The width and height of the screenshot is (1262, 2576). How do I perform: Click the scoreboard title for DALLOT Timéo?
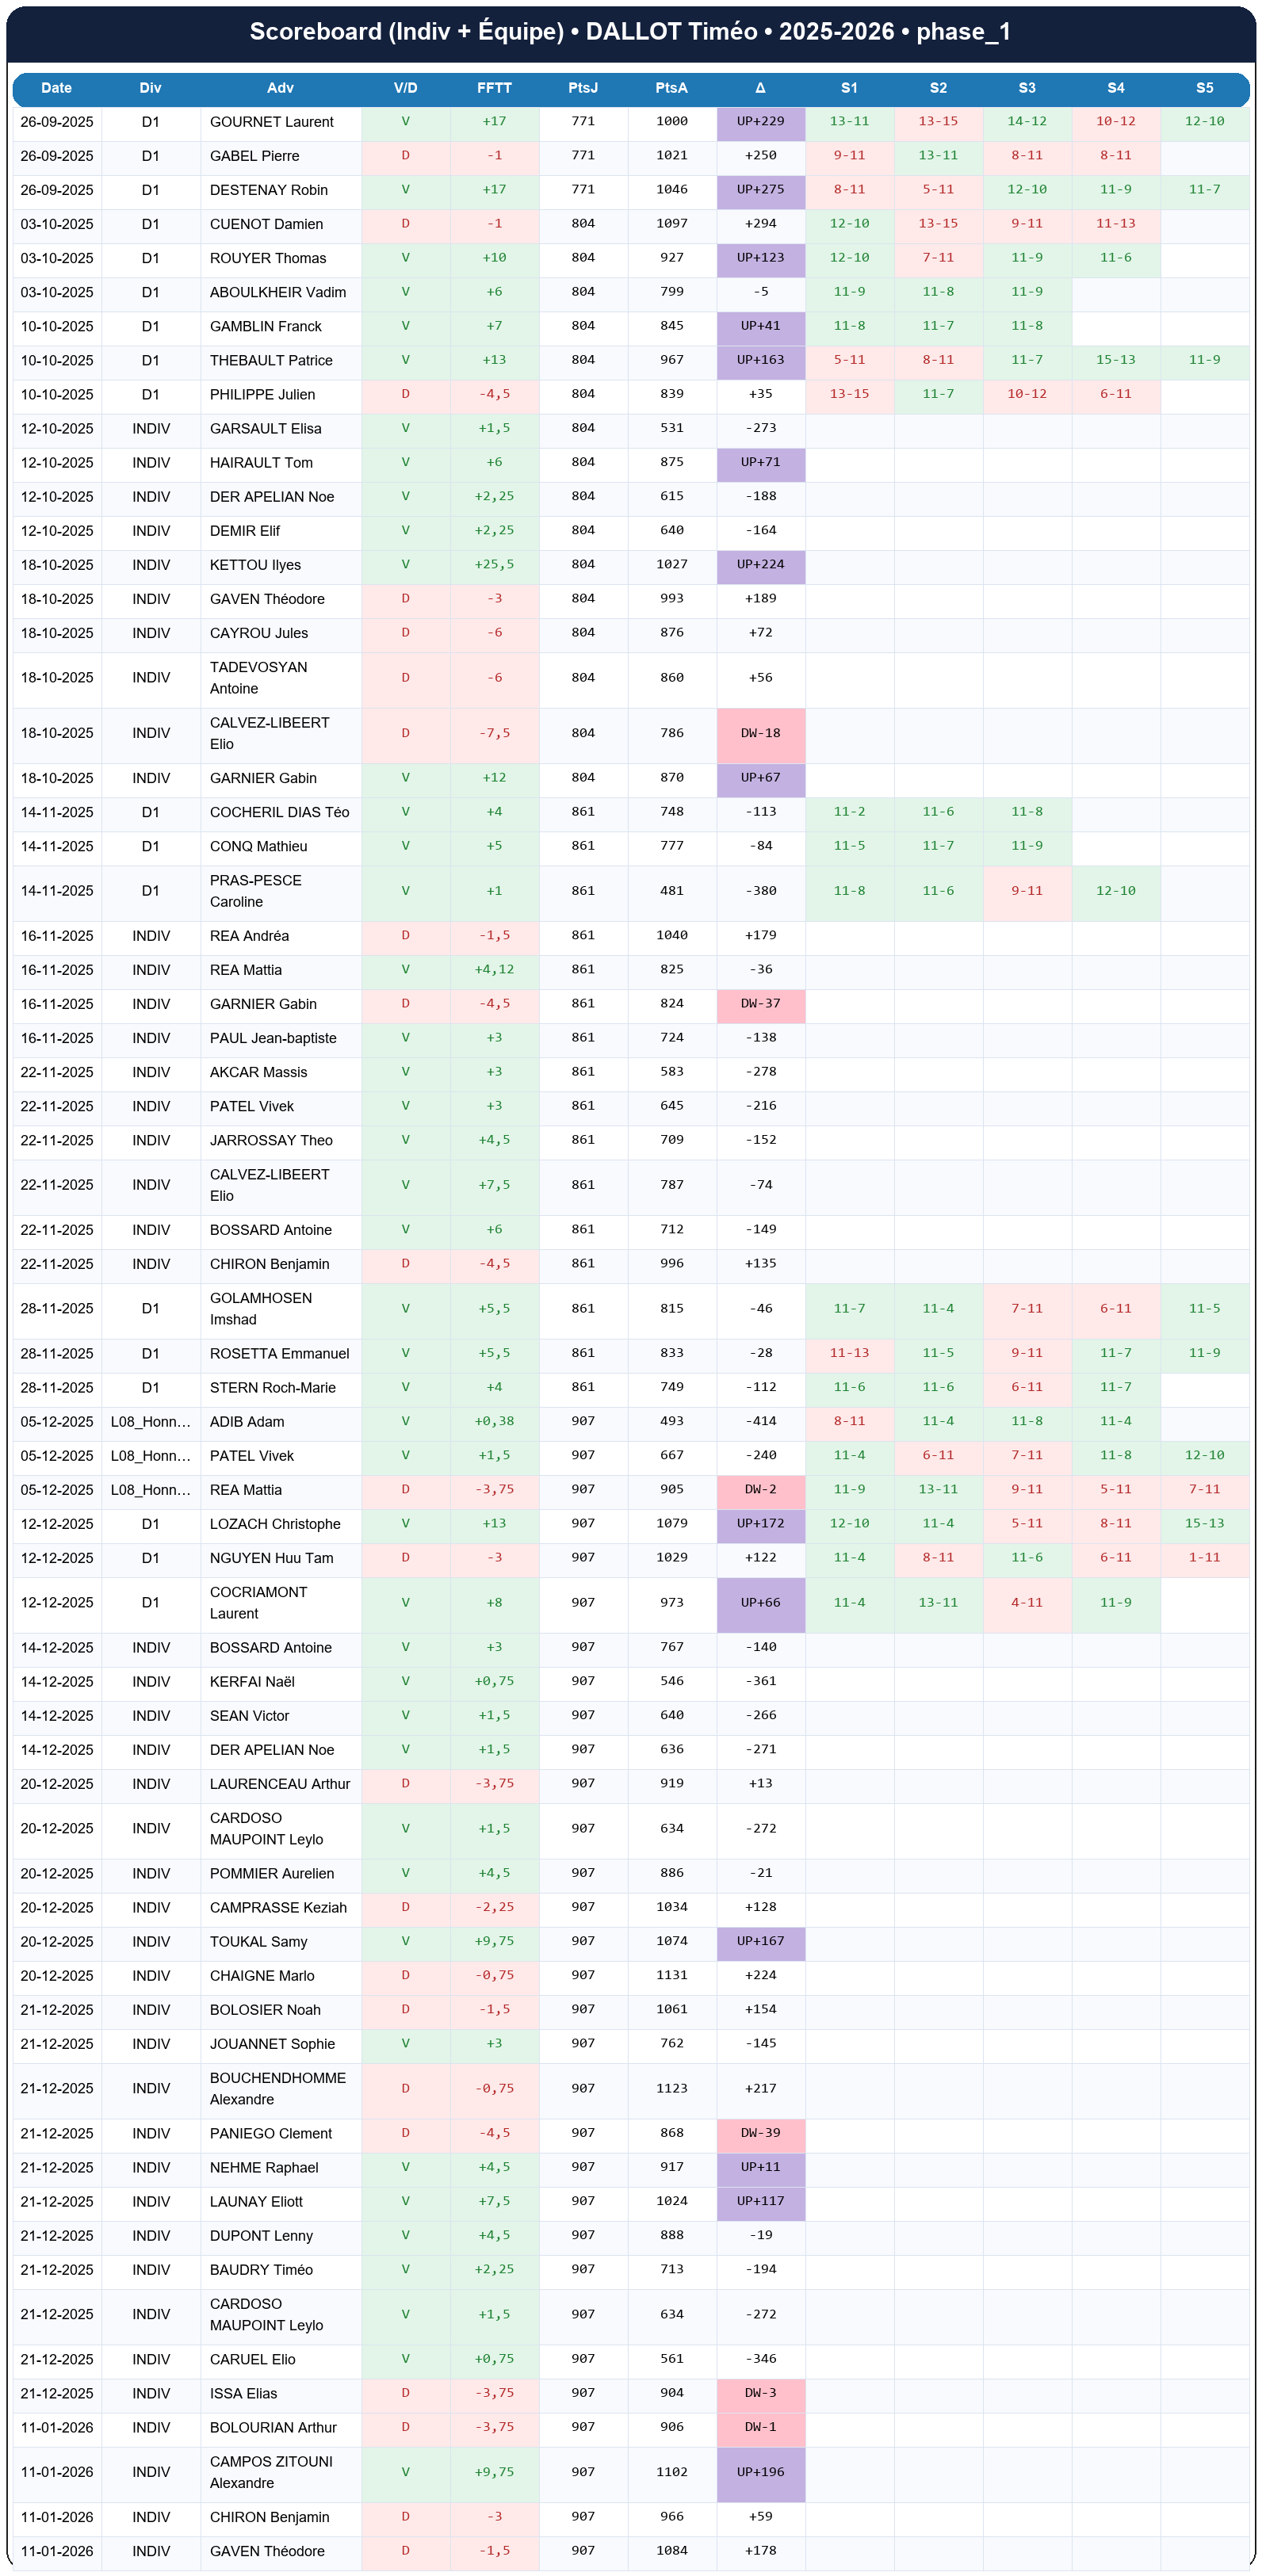[630, 32]
